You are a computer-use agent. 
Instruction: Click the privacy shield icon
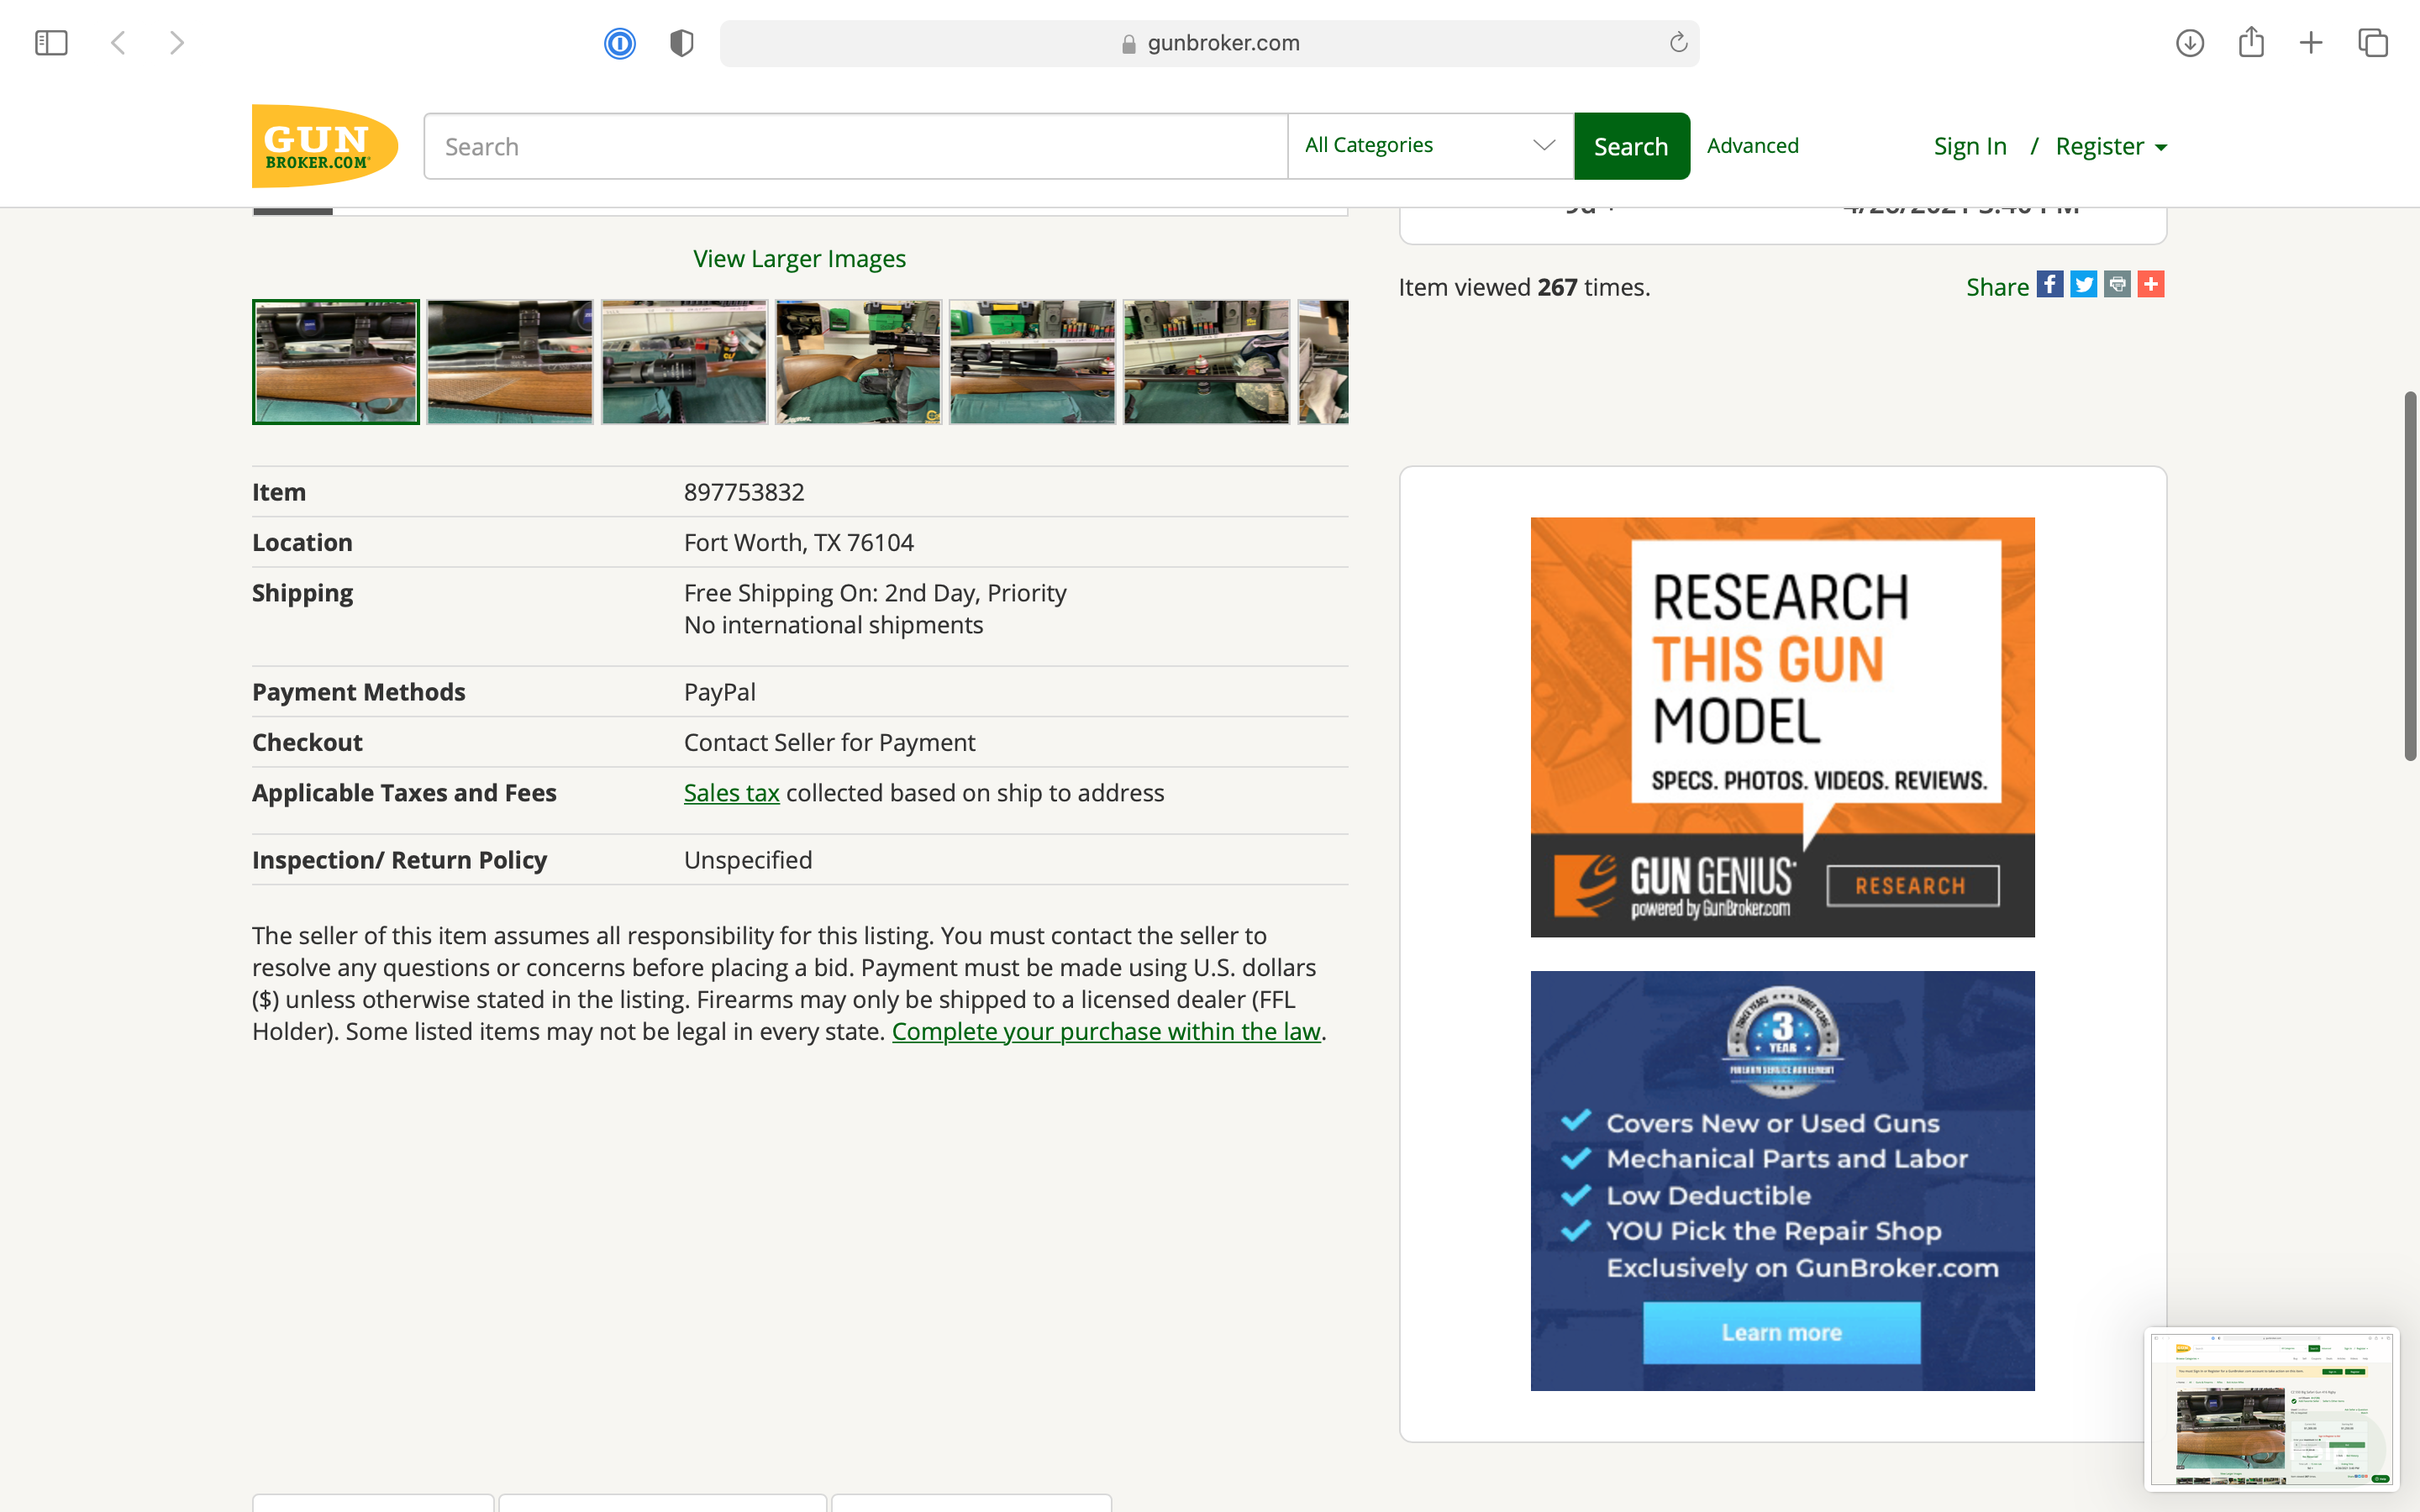[x=681, y=43]
